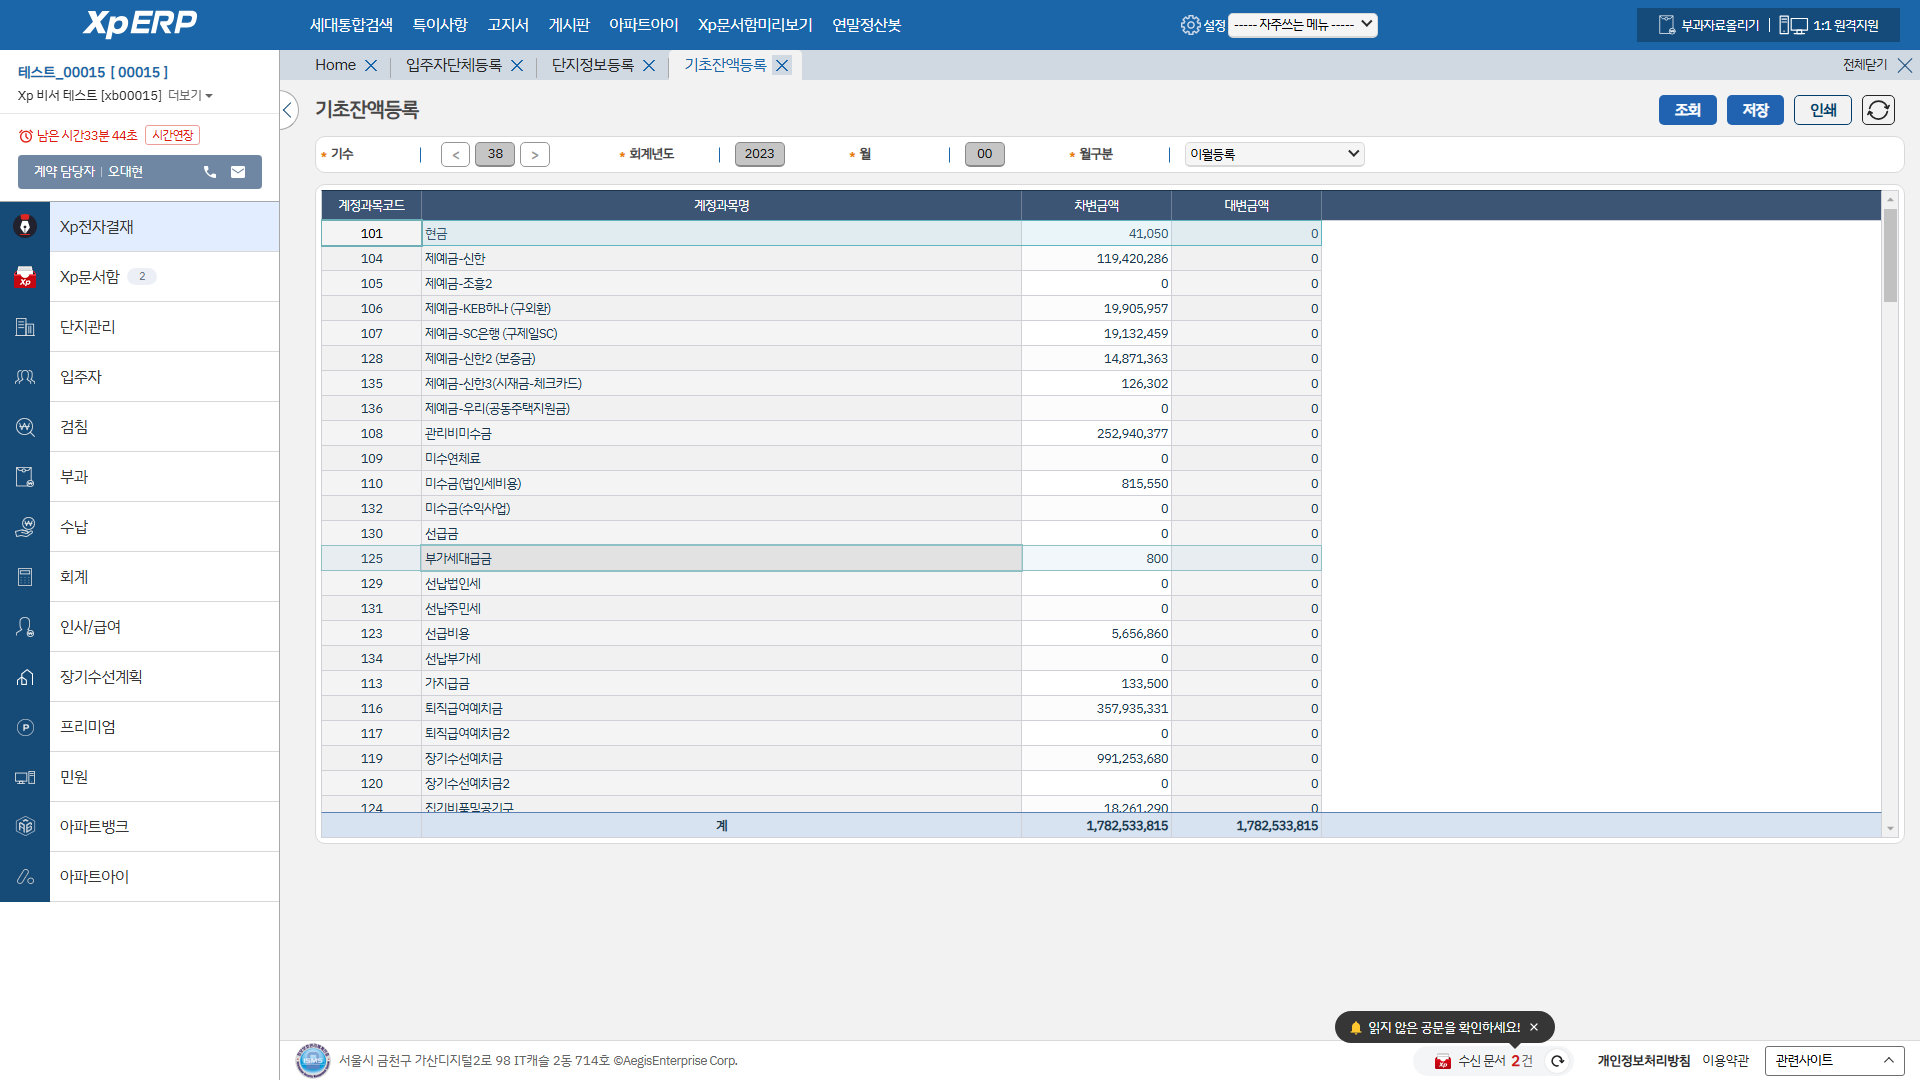Open the 월구분 이월등록 dropdown
The width and height of the screenshot is (1920, 1080).
click(1274, 154)
